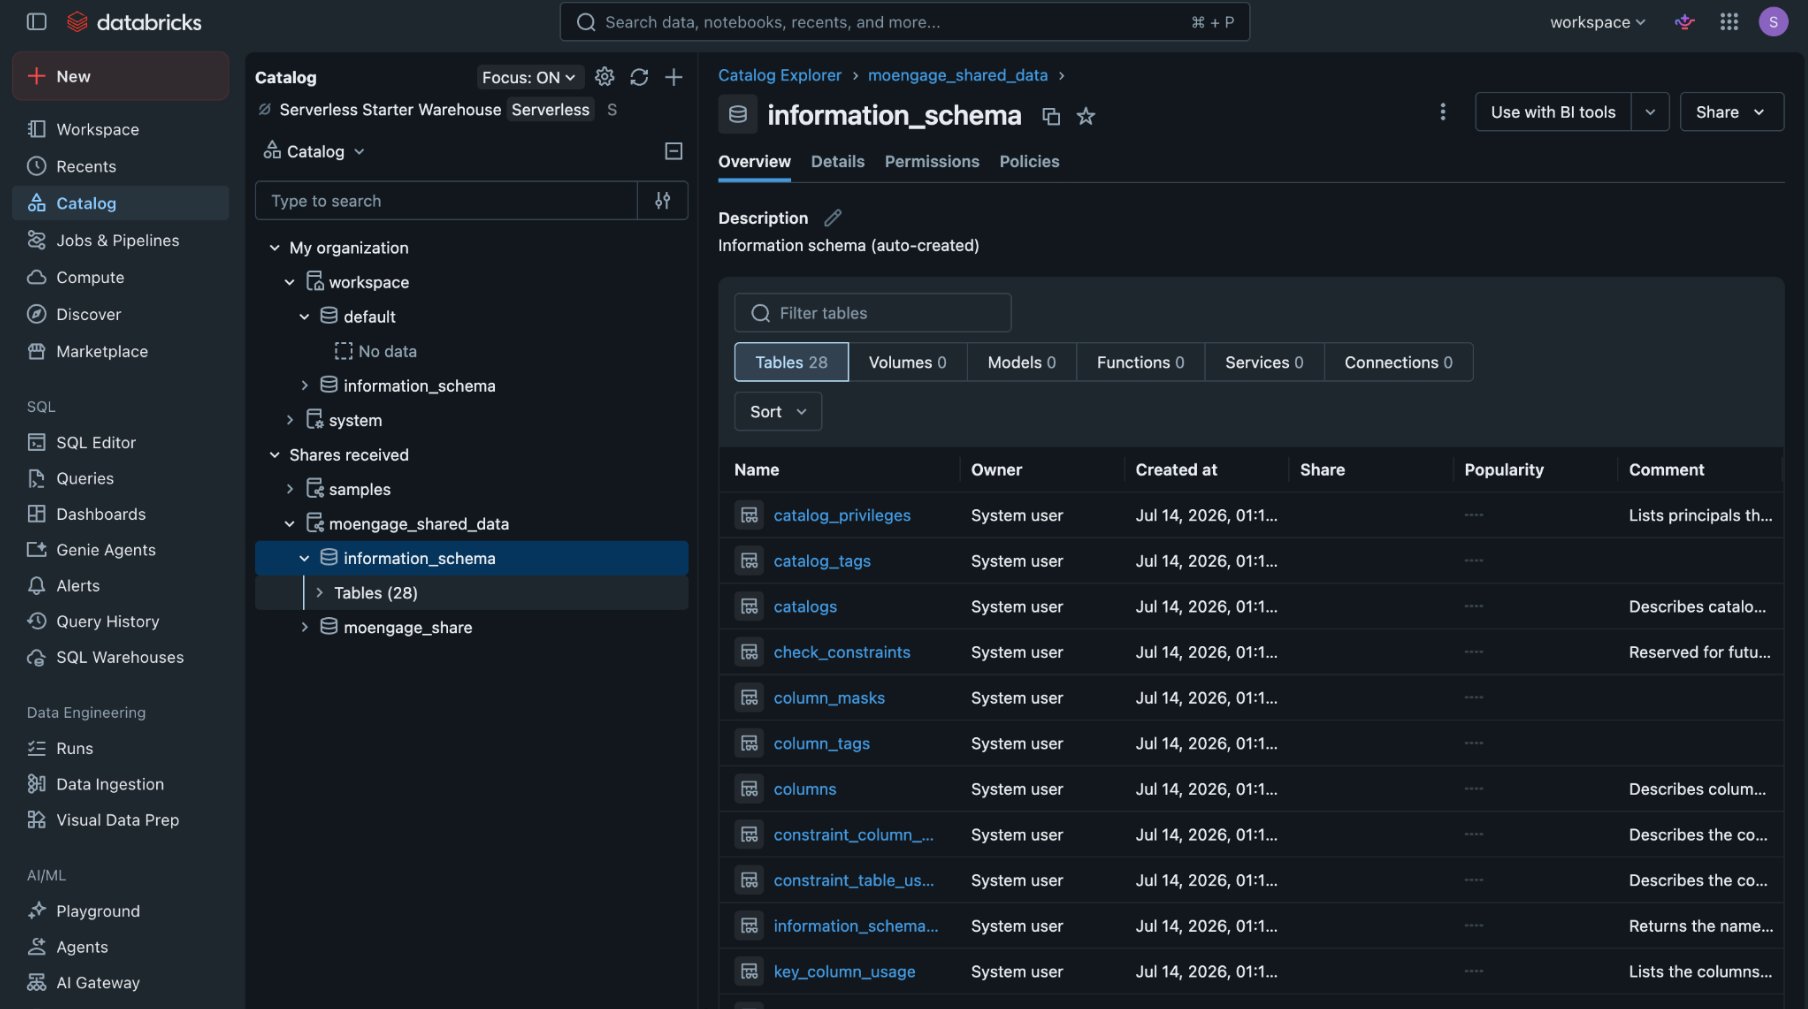Open moengage_shared_data breadcrumb link
The width and height of the screenshot is (1808, 1009).
tap(957, 75)
